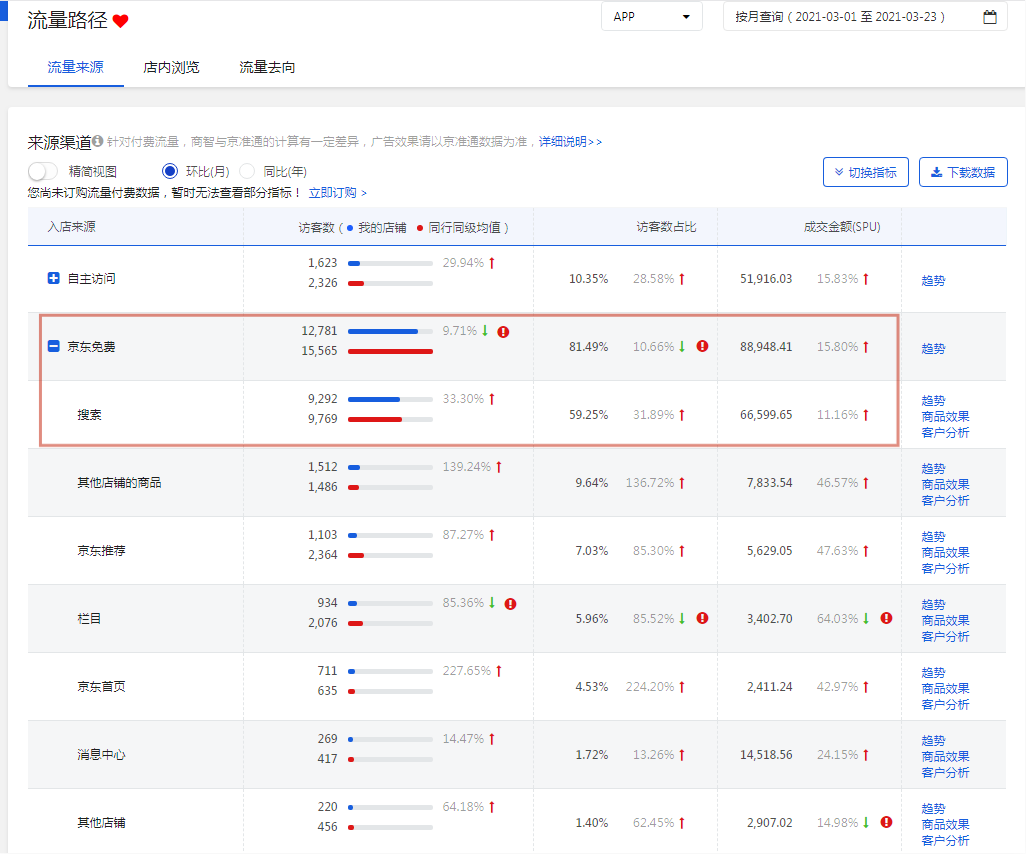Click 访客数占比 column header
The width and height of the screenshot is (1026, 854).
[x=666, y=227]
